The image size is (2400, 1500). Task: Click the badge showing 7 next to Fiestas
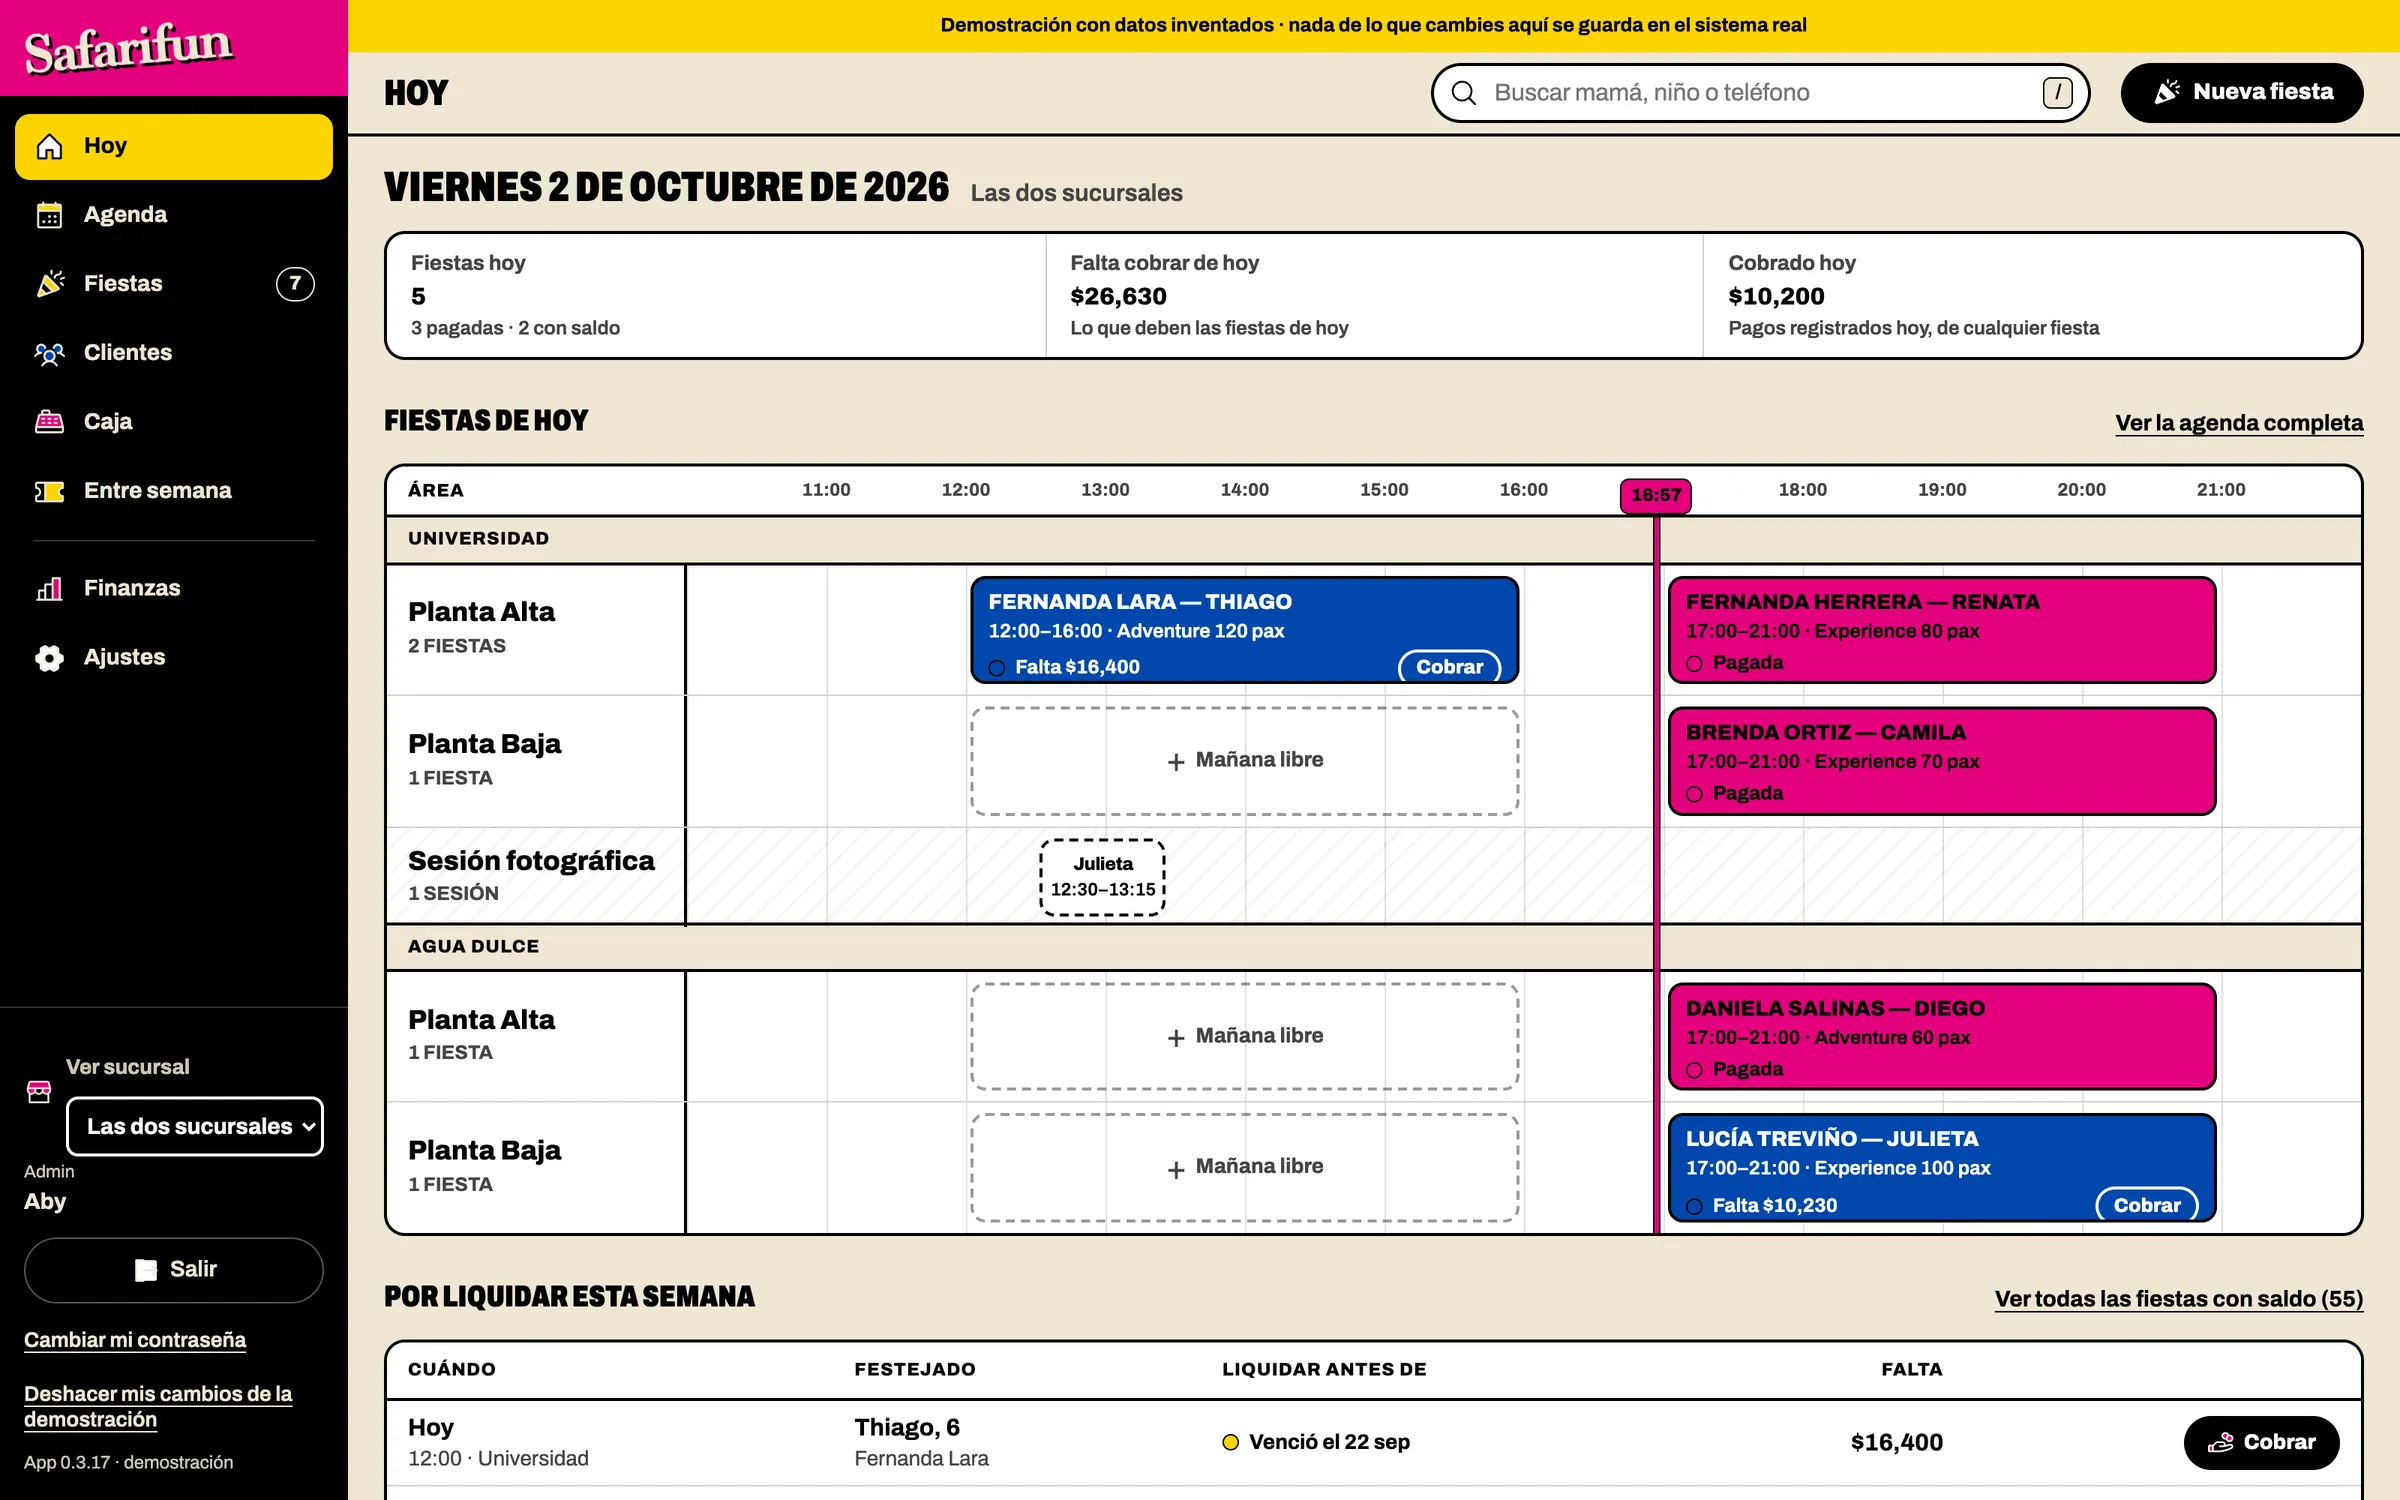[295, 284]
